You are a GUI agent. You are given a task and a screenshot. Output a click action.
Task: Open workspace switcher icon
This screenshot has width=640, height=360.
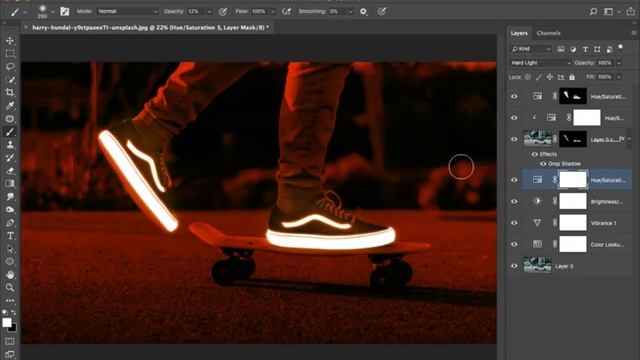pyautogui.click(x=609, y=11)
